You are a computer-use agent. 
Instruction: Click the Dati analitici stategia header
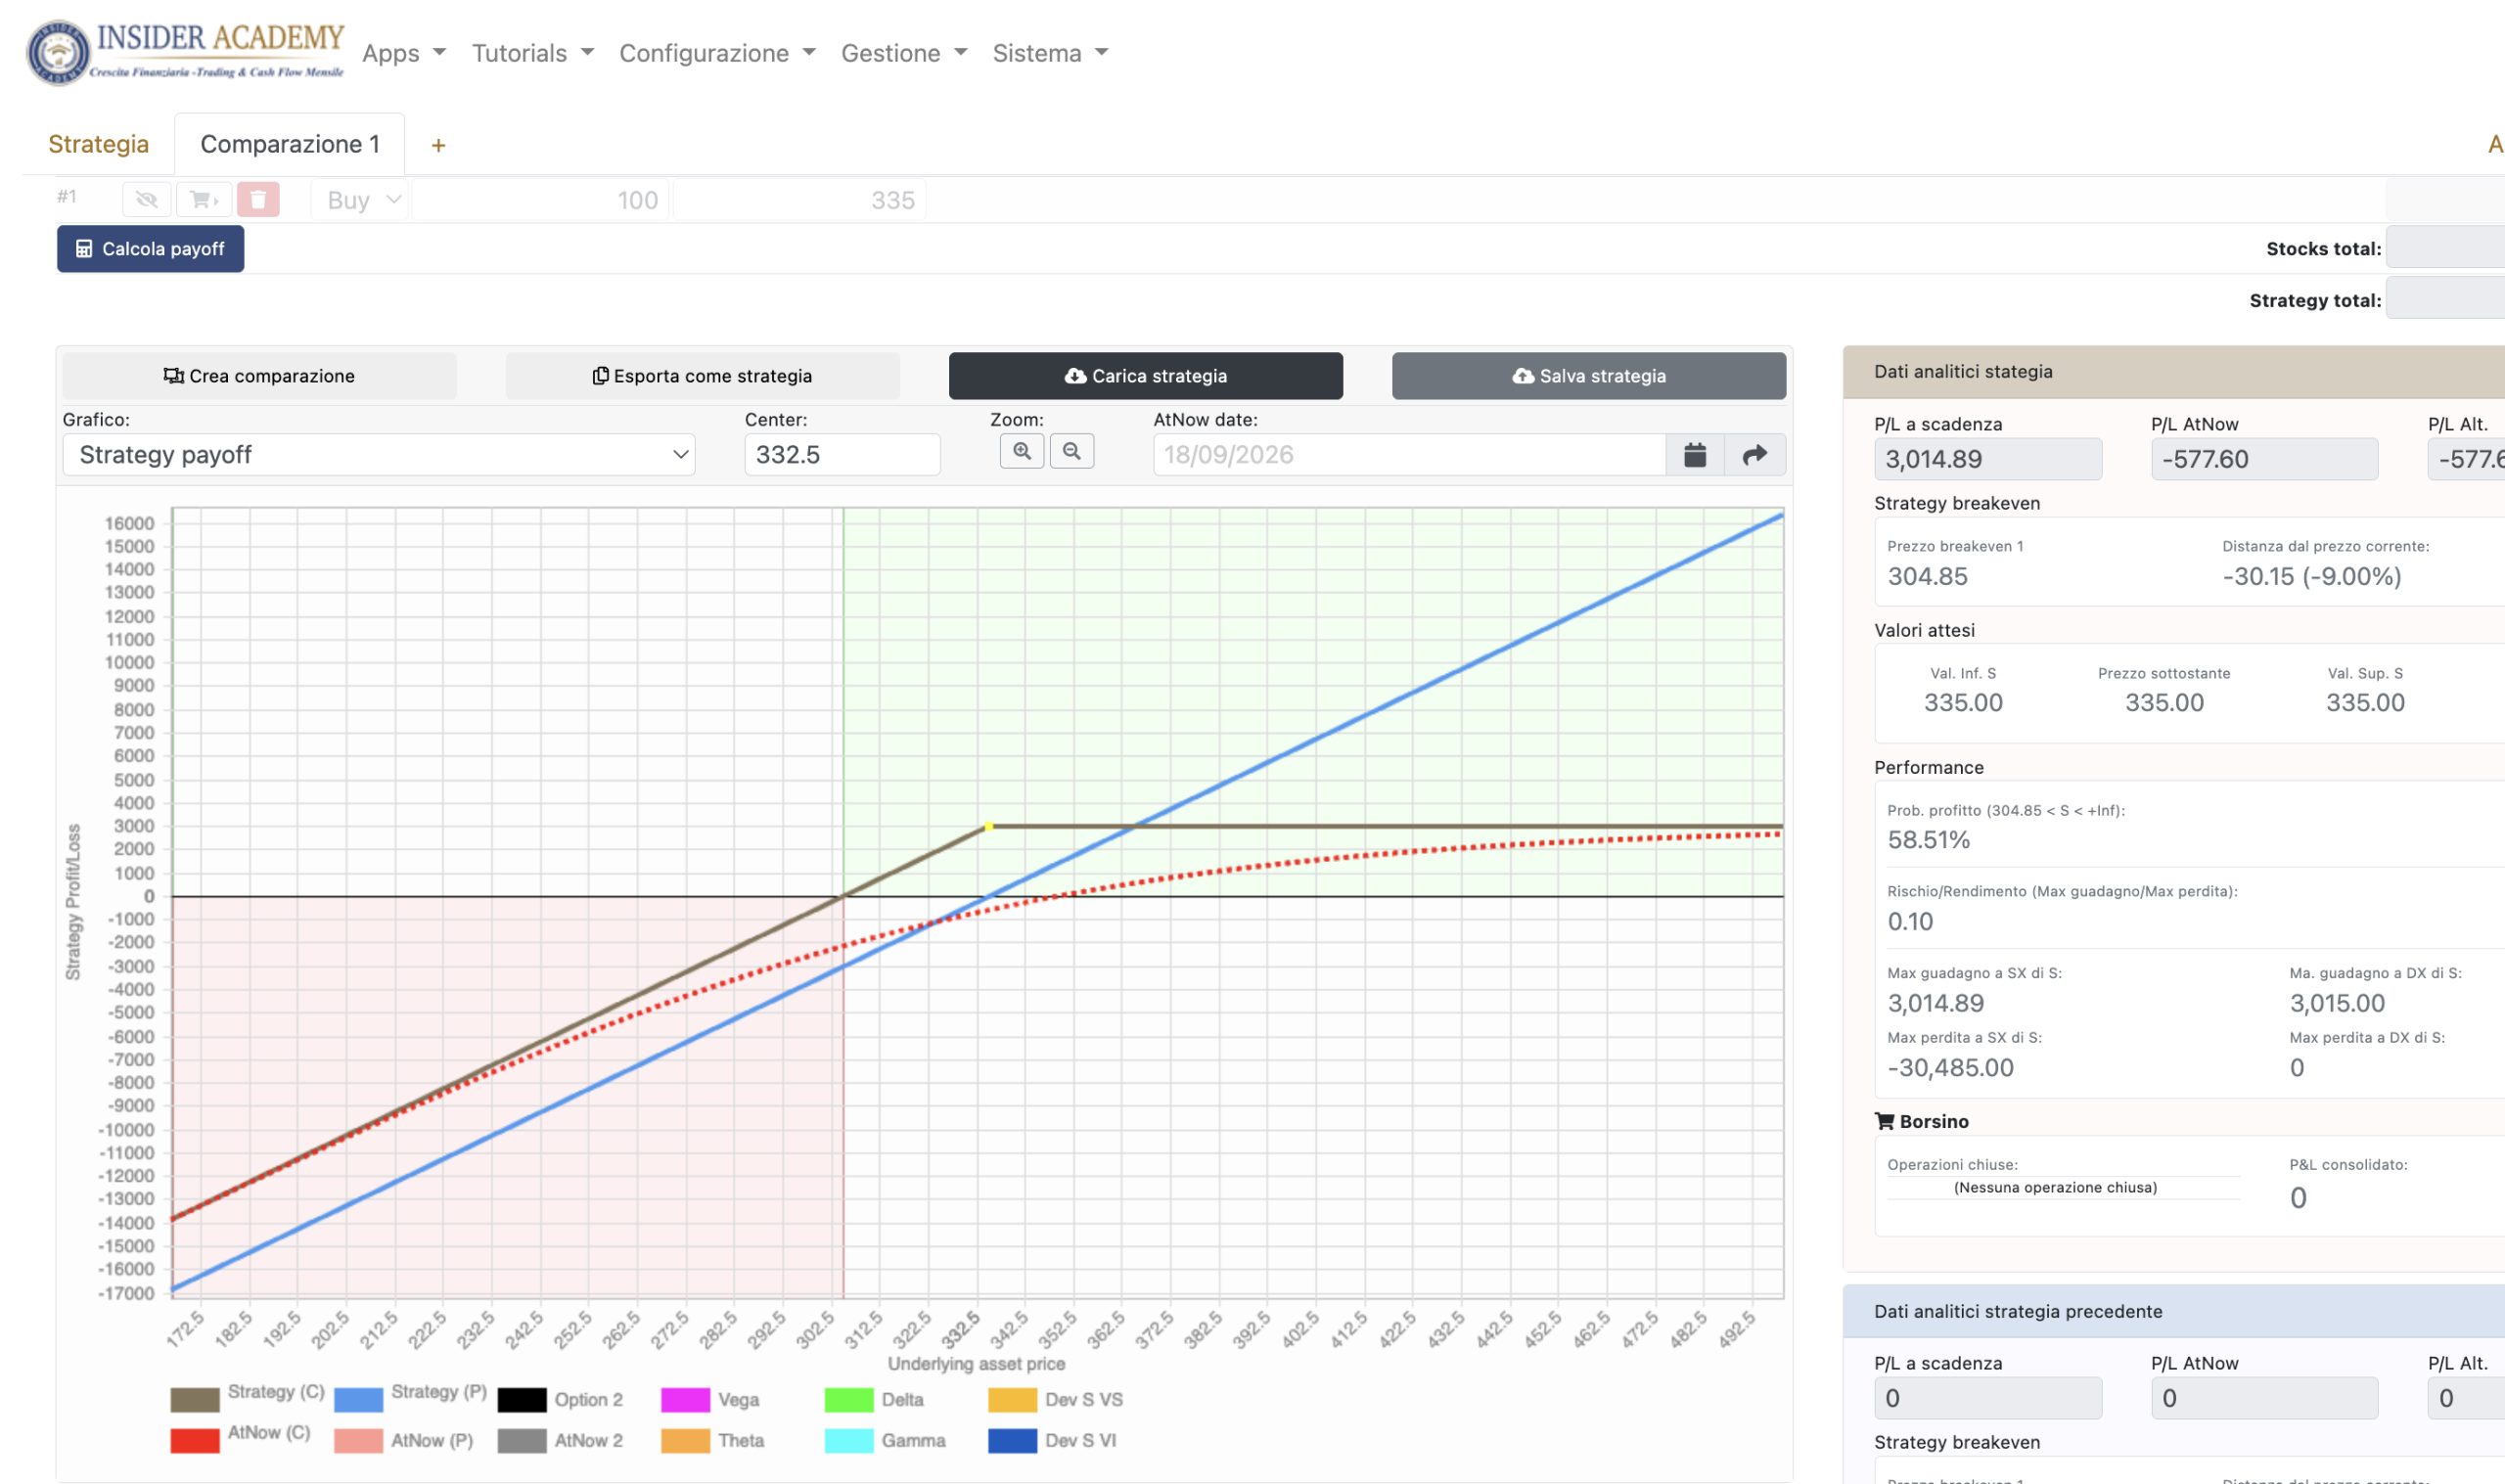[2175, 372]
